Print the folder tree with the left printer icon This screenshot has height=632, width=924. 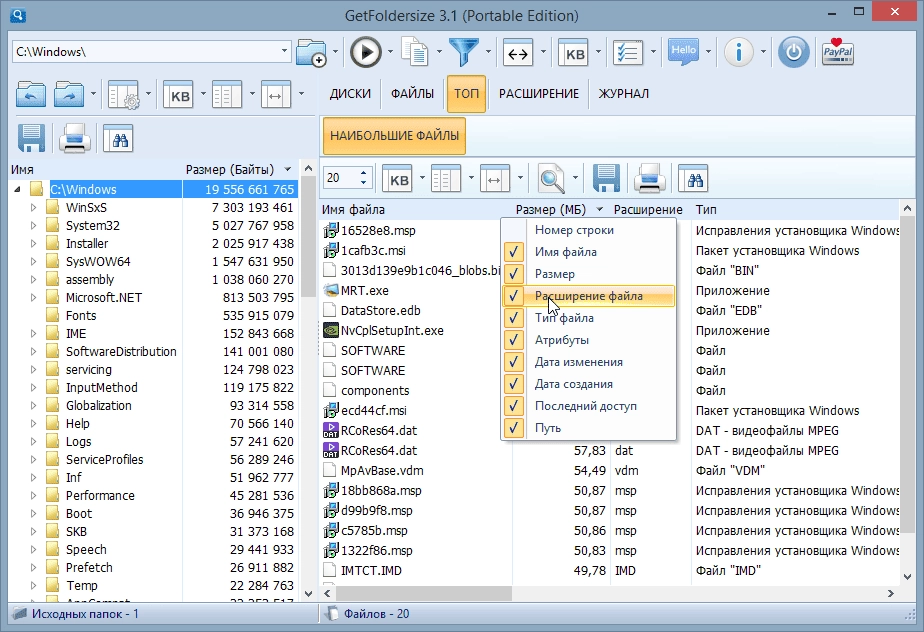74,139
